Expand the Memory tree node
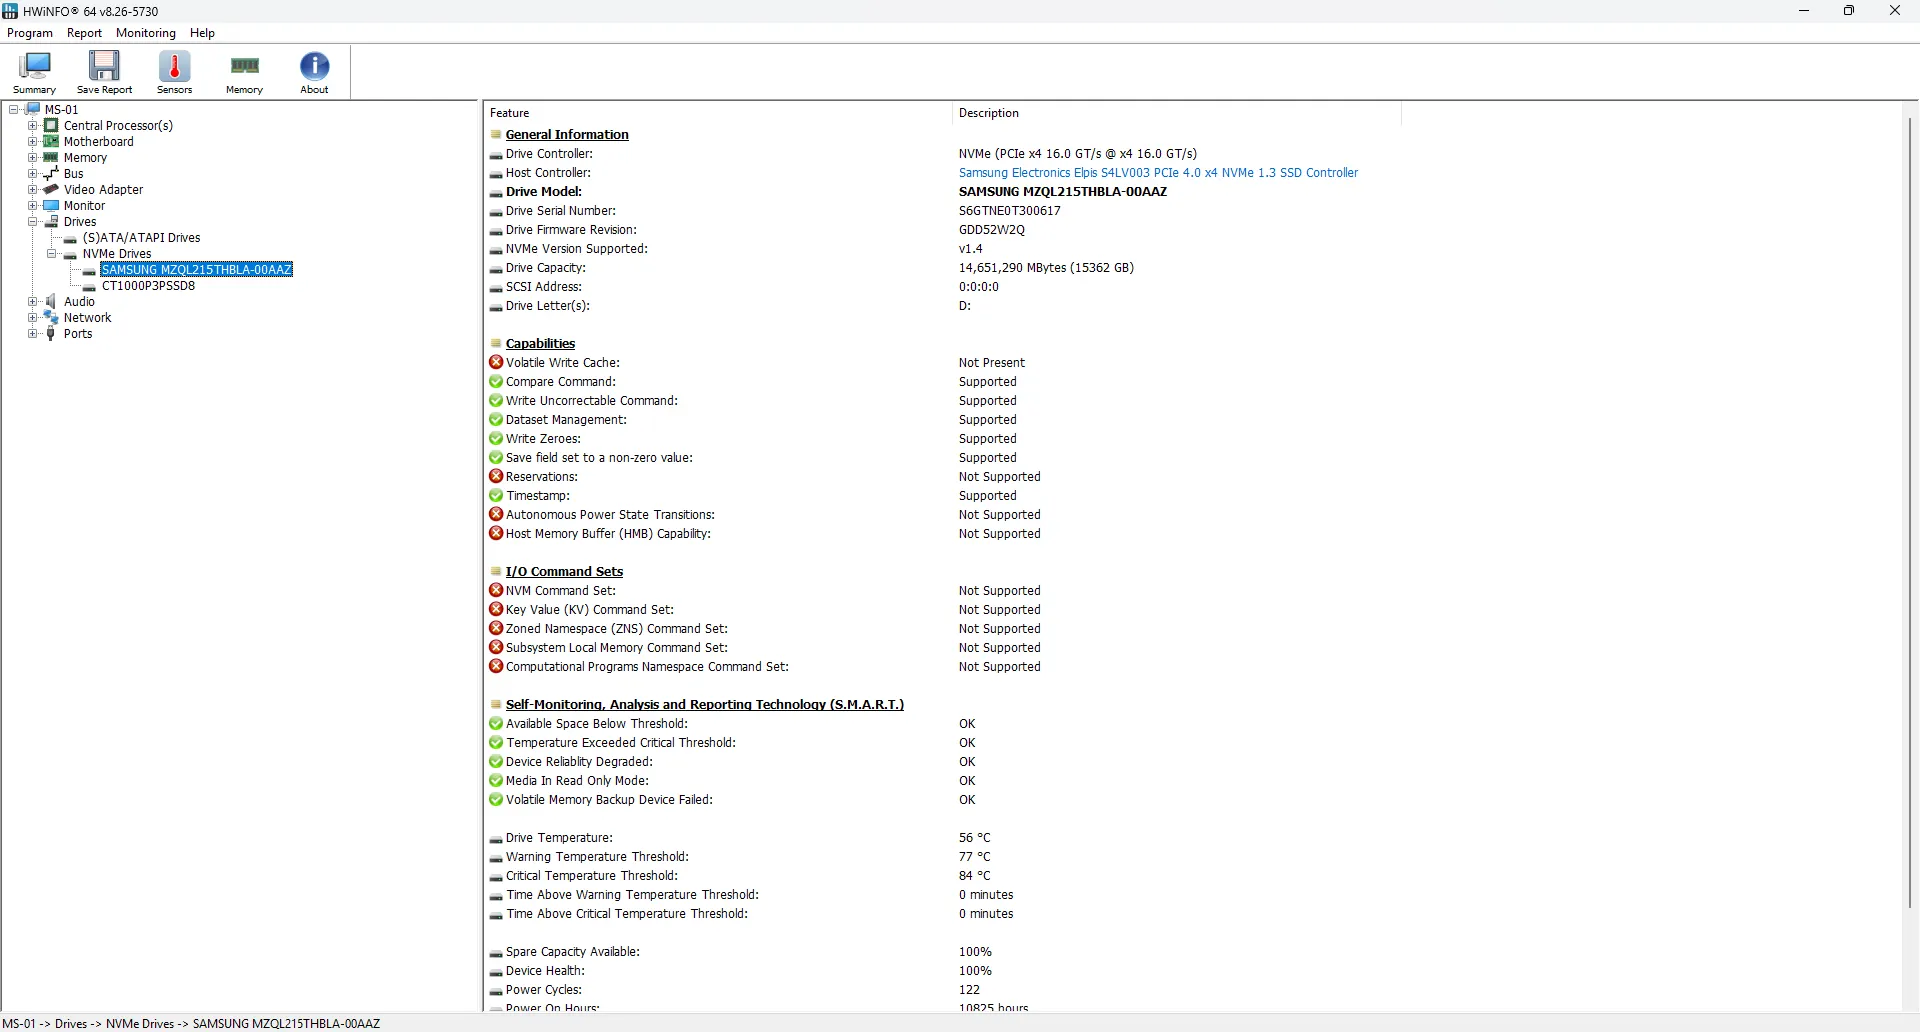The image size is (1920, 1032). pos(32,157)
